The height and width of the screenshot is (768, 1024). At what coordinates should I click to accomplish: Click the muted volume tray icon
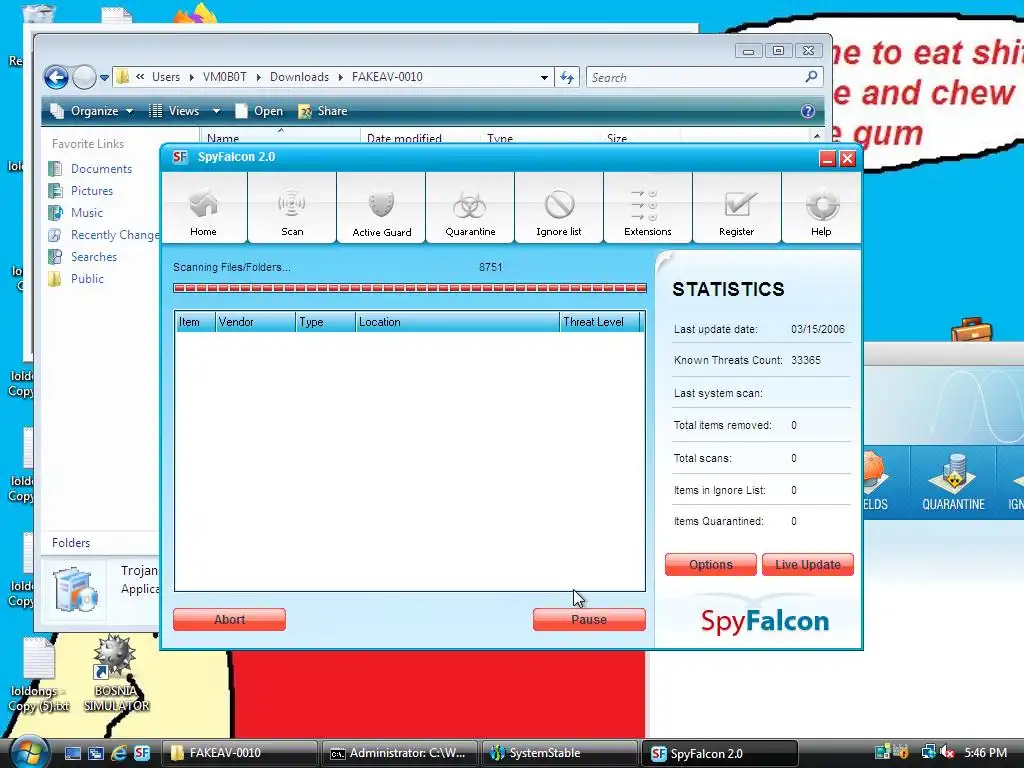pos(947,752)
